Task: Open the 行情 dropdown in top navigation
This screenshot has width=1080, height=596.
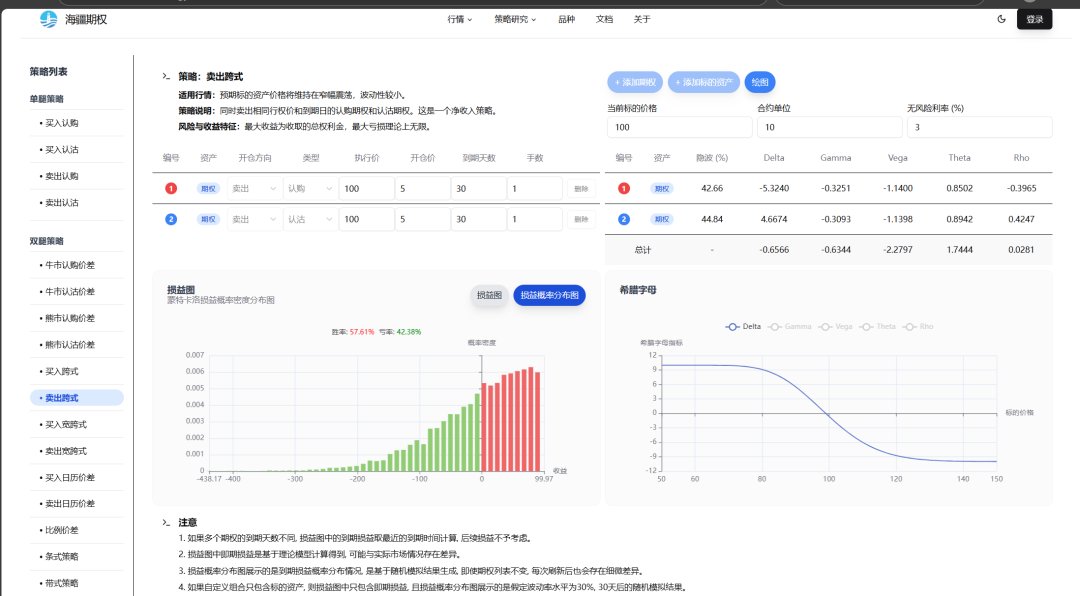Action: [460, 19]
